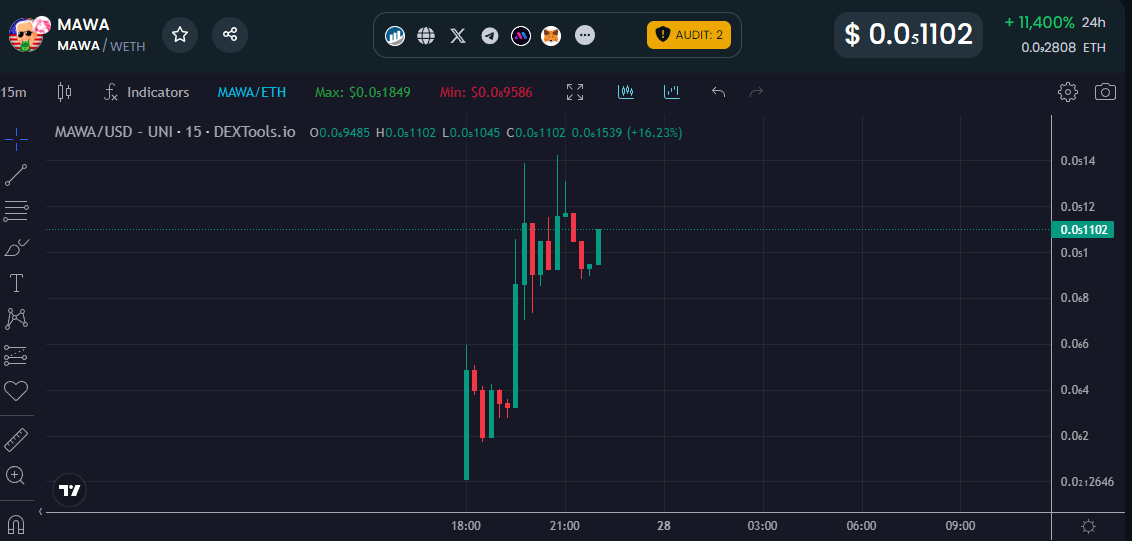Image resolution: width=1132 pixels, height=541 pixels.
Task: Redo the chart action
Action: [757, 92]
